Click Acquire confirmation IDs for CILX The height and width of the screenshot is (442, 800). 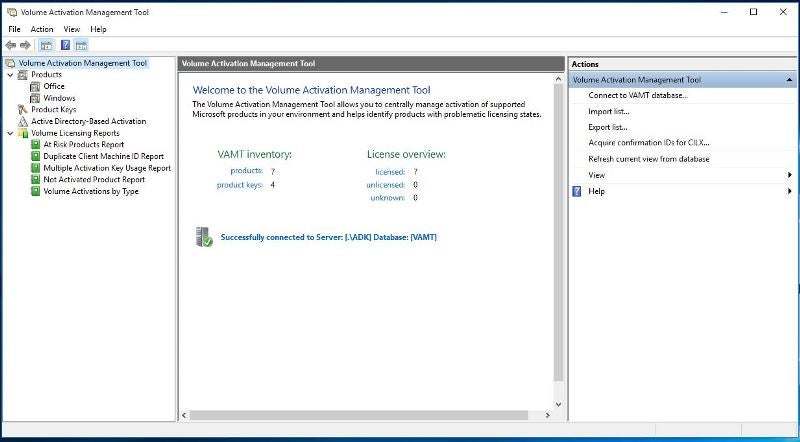pos(648,143)
